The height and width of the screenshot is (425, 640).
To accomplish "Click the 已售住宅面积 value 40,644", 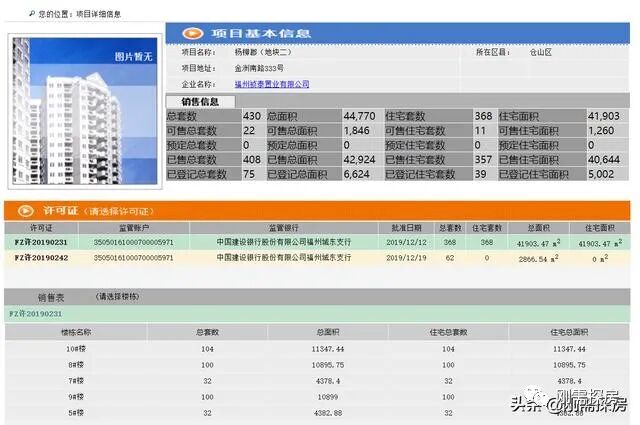I will click(604, 160).
